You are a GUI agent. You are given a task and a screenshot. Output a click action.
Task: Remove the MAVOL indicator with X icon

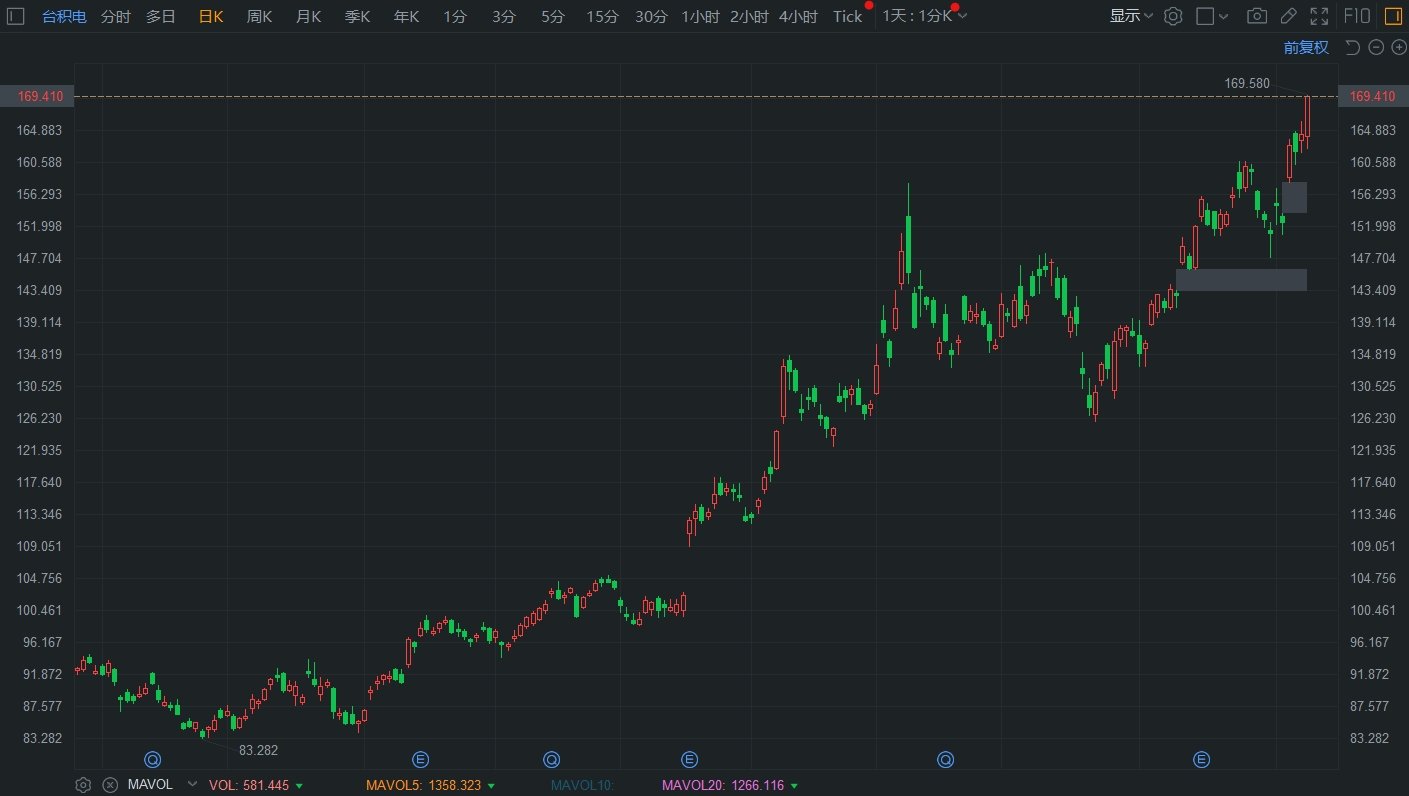tap(110, 785)
